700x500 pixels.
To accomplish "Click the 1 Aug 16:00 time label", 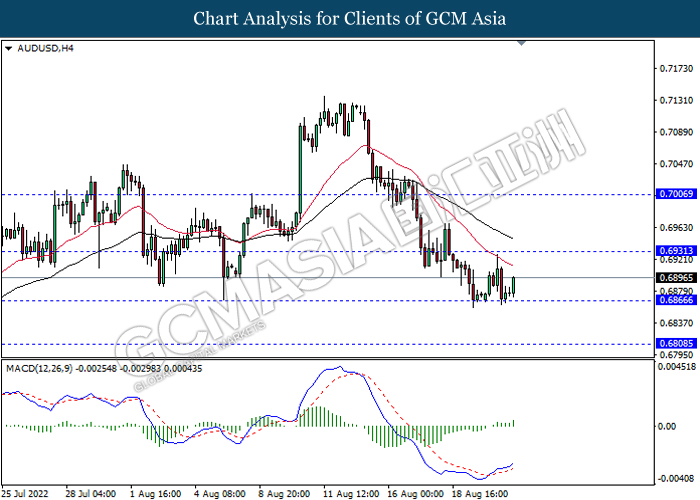I will (155, 494).
